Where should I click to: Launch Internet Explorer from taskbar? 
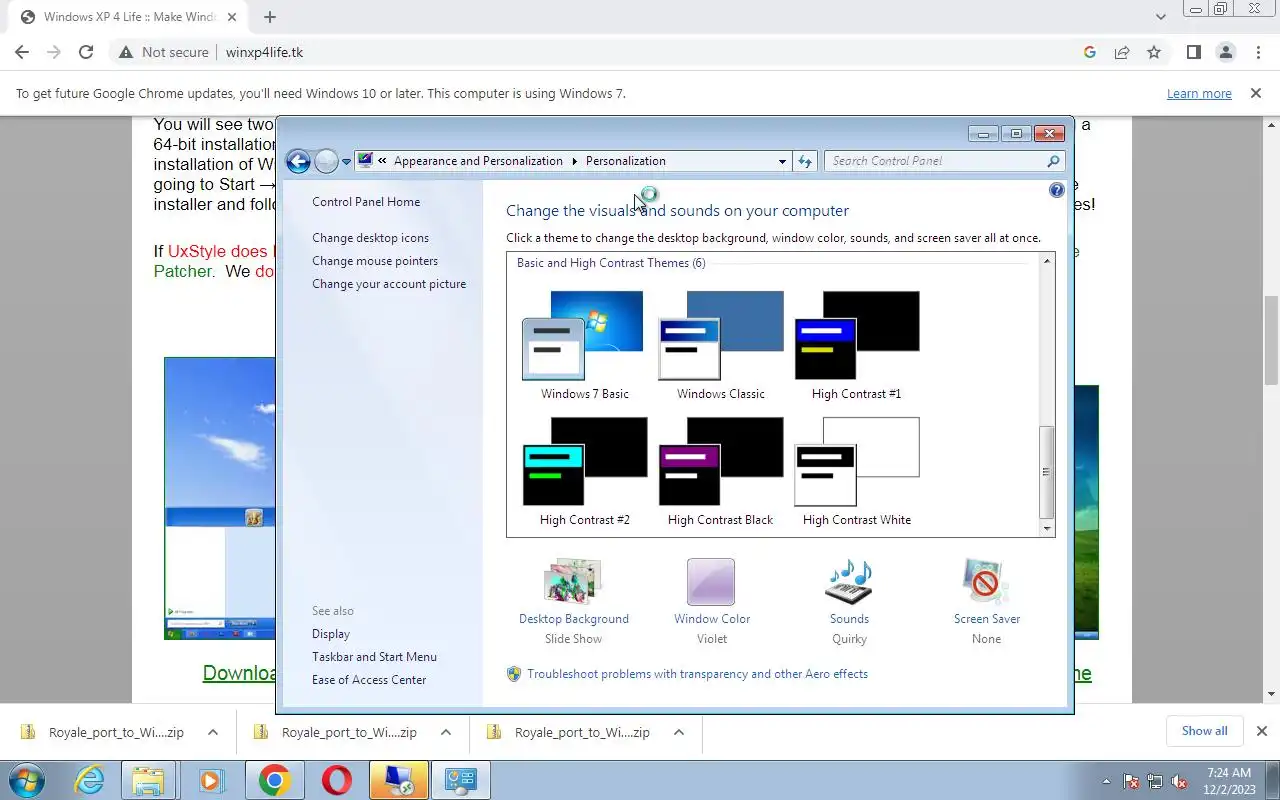(x=90, y=780)
